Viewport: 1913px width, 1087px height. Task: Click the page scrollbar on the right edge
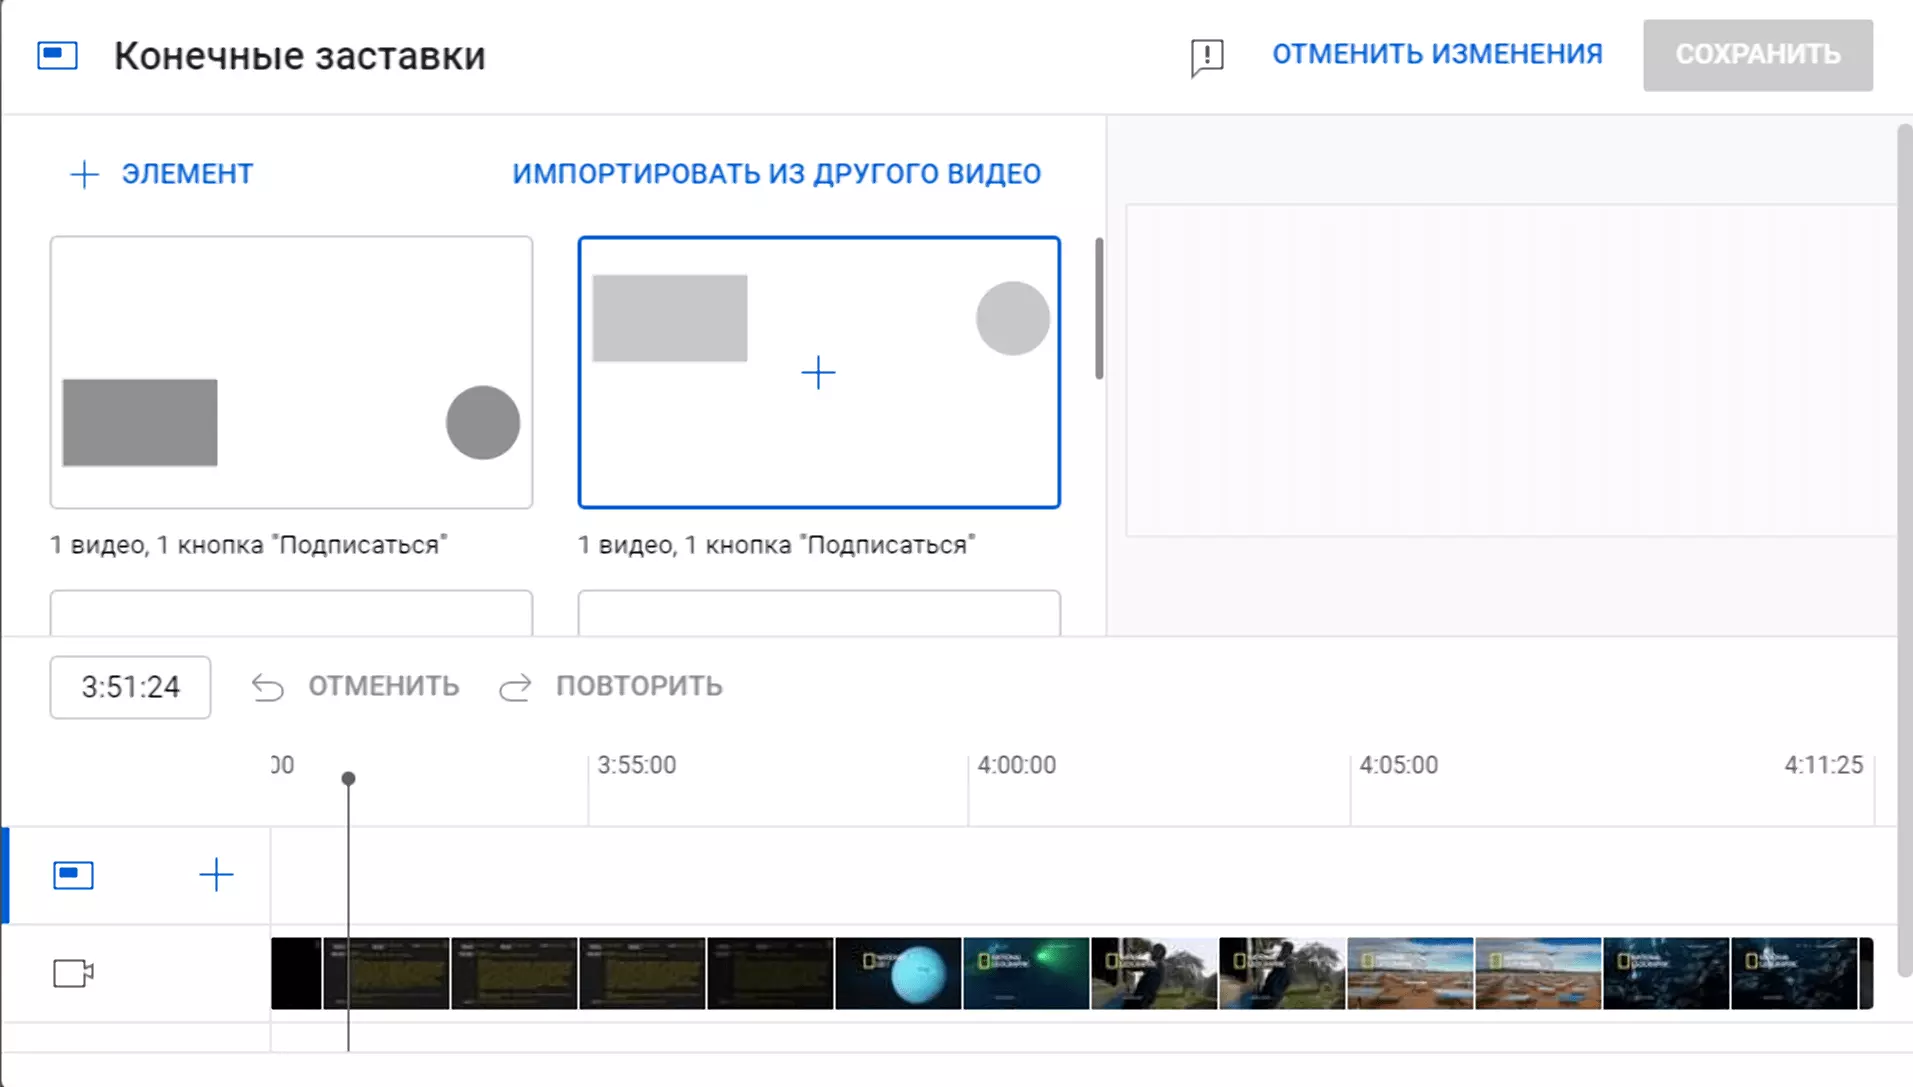tap(1904, 550)
